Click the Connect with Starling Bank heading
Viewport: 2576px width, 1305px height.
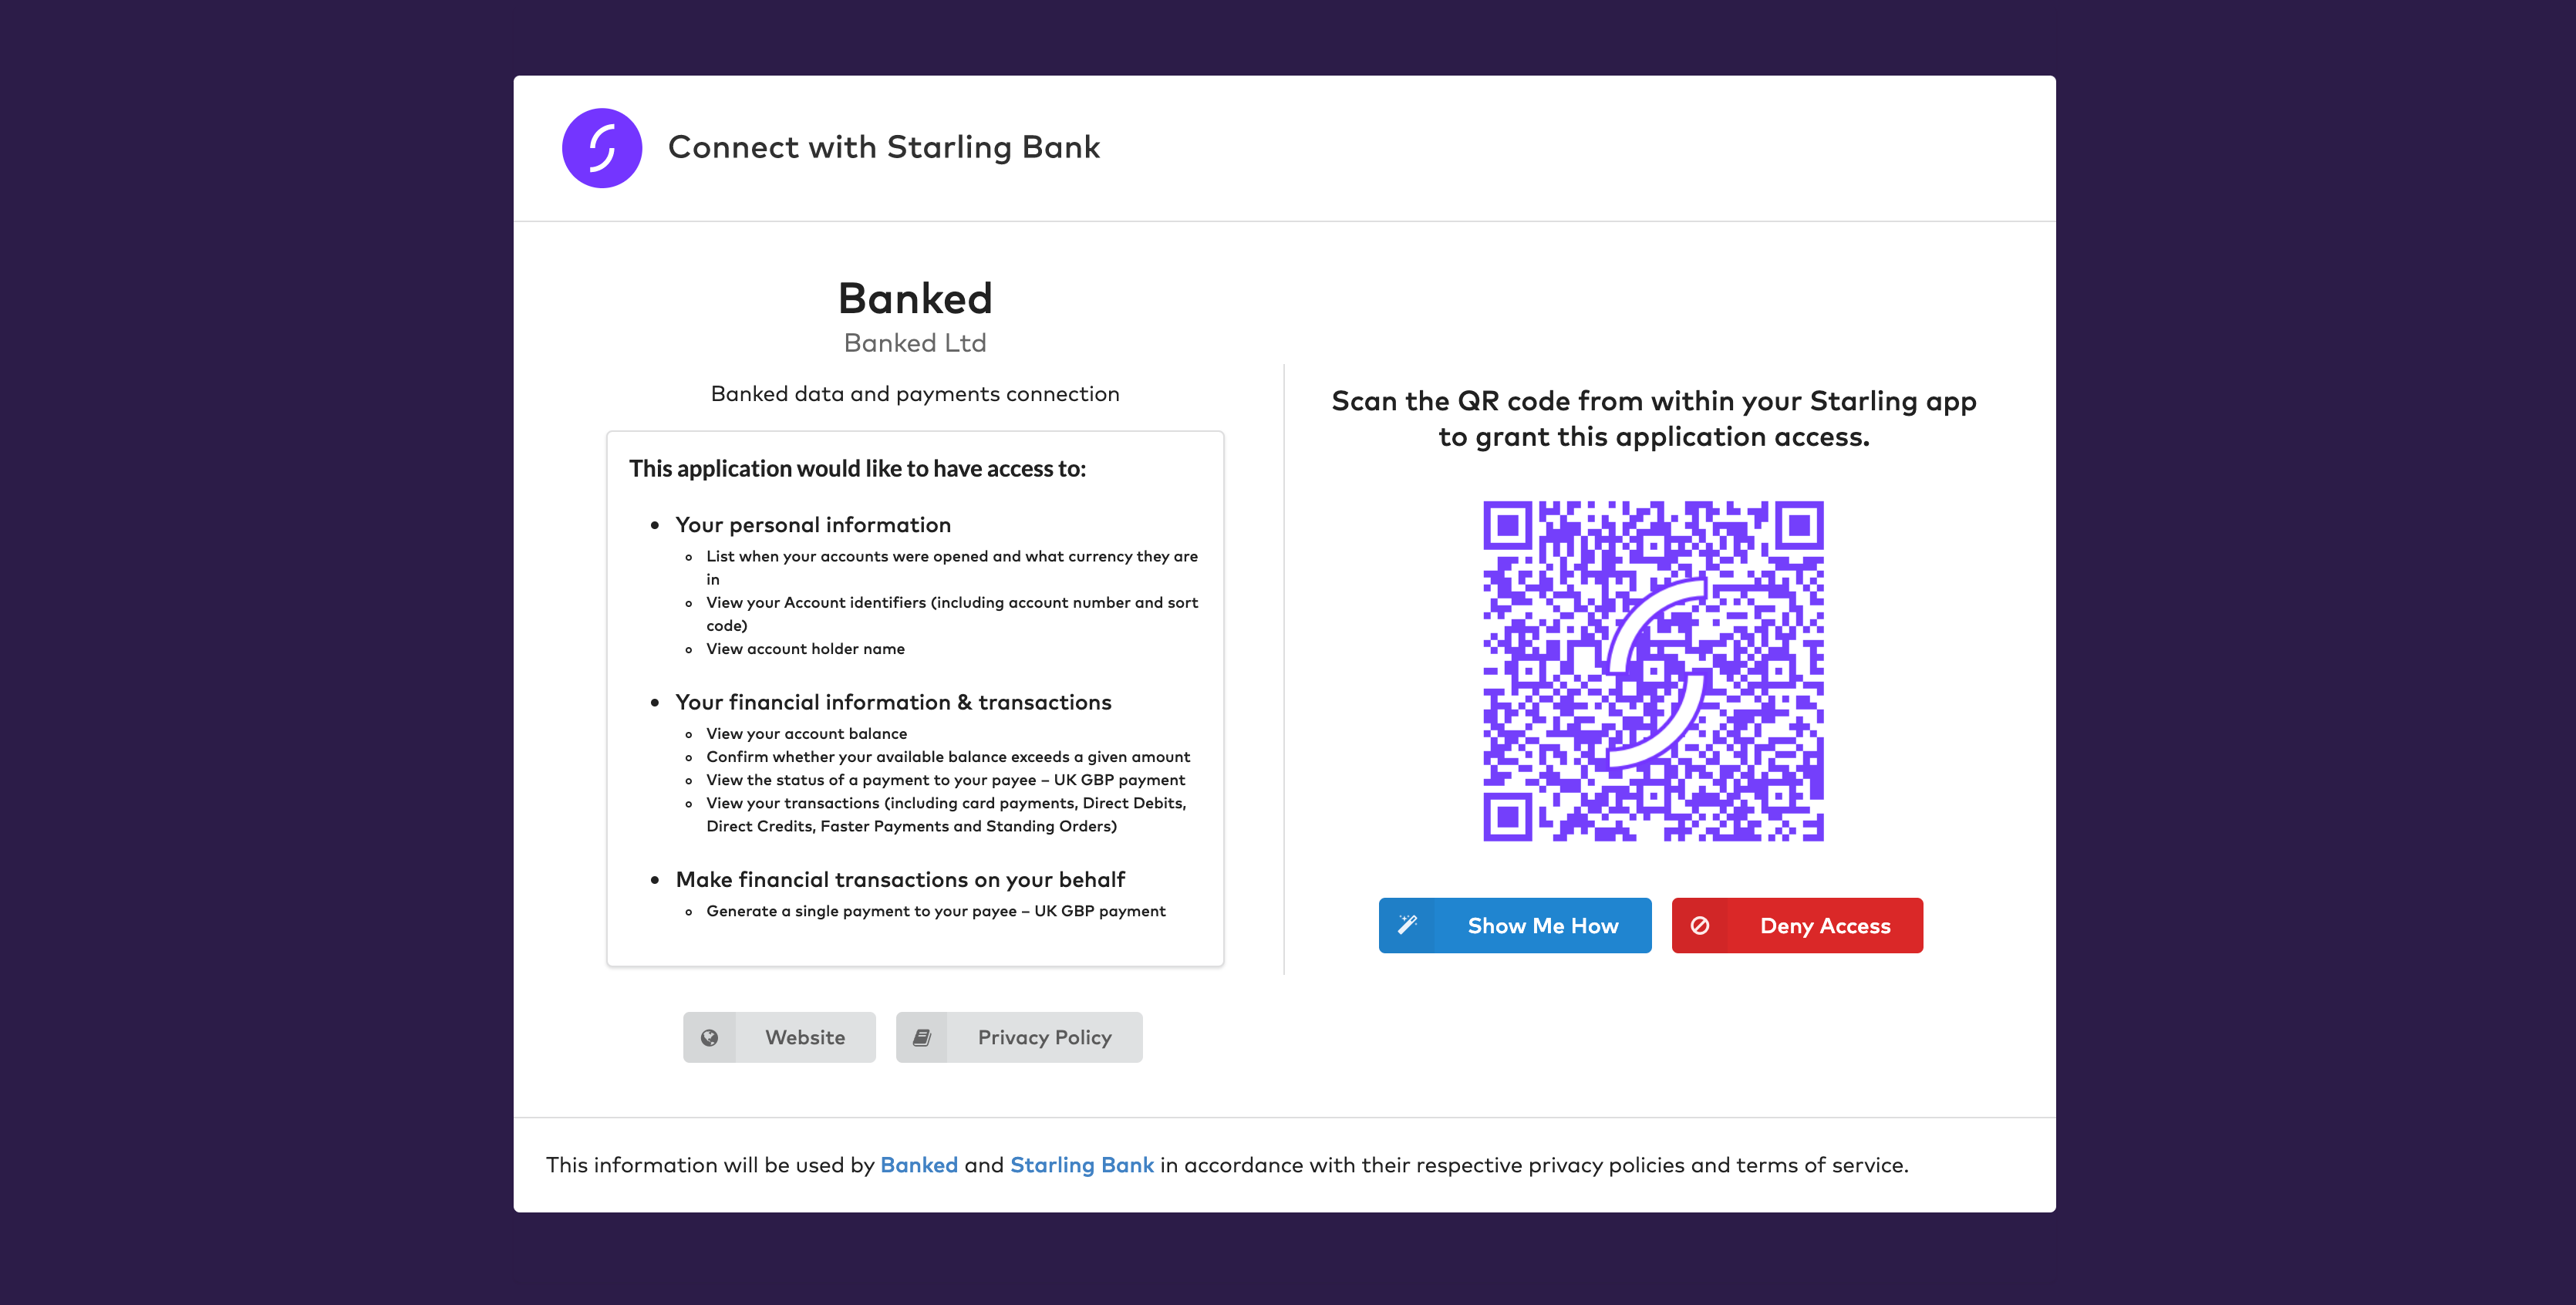(x=884, y=147)
